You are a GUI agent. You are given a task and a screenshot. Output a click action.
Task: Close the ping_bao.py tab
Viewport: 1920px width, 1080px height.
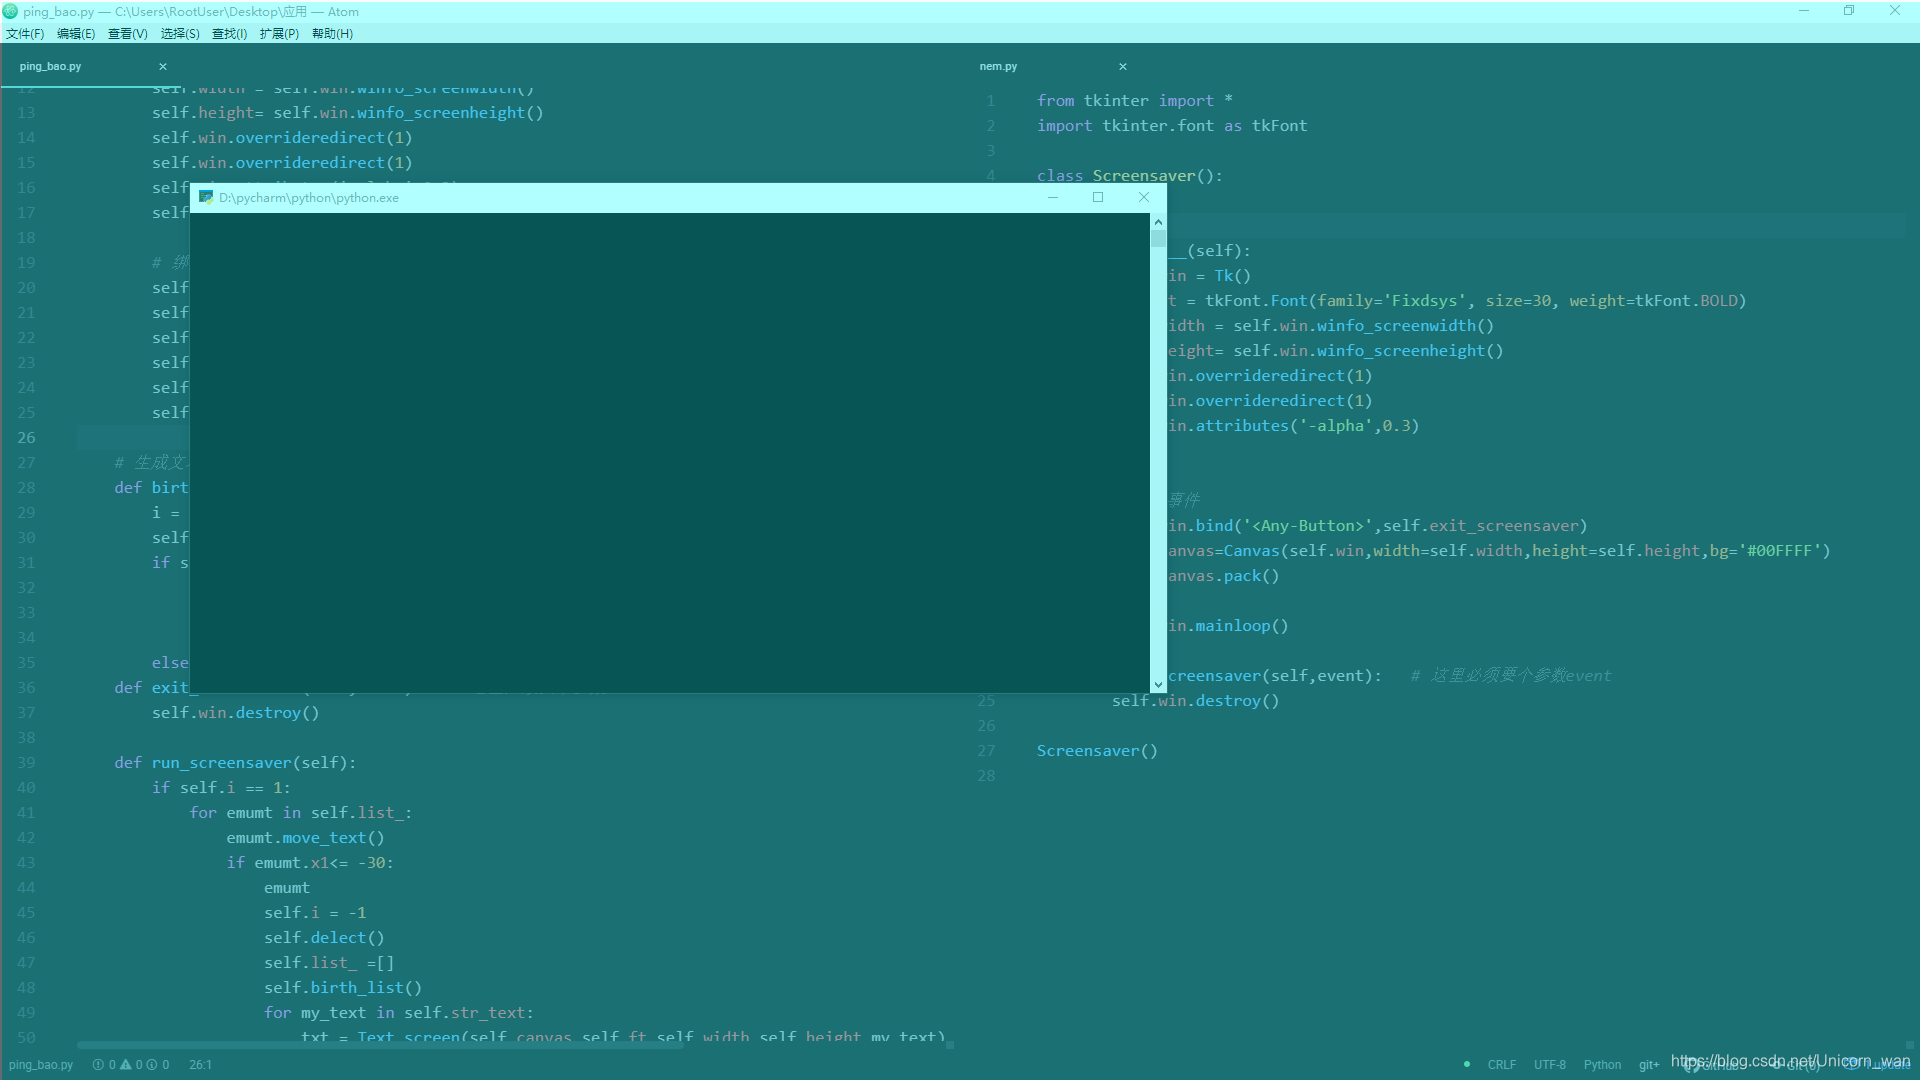[x=163, y=67]
